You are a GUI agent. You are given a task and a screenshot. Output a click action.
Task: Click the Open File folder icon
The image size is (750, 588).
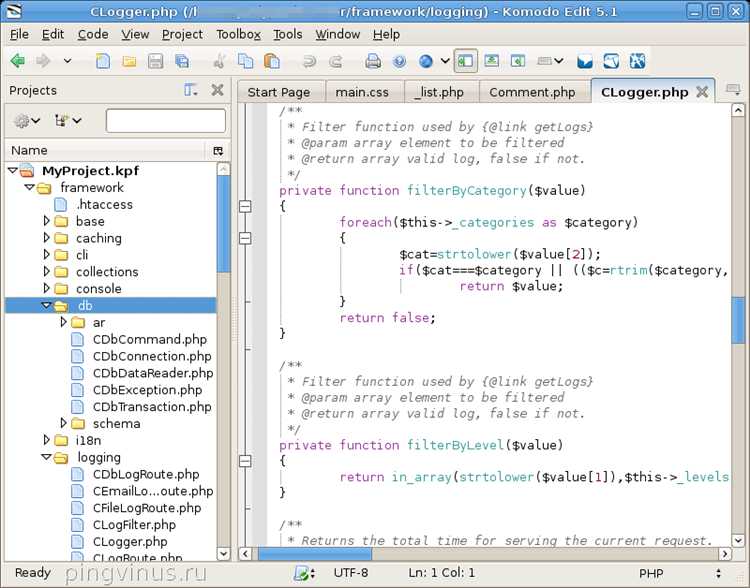pos(129,61)
